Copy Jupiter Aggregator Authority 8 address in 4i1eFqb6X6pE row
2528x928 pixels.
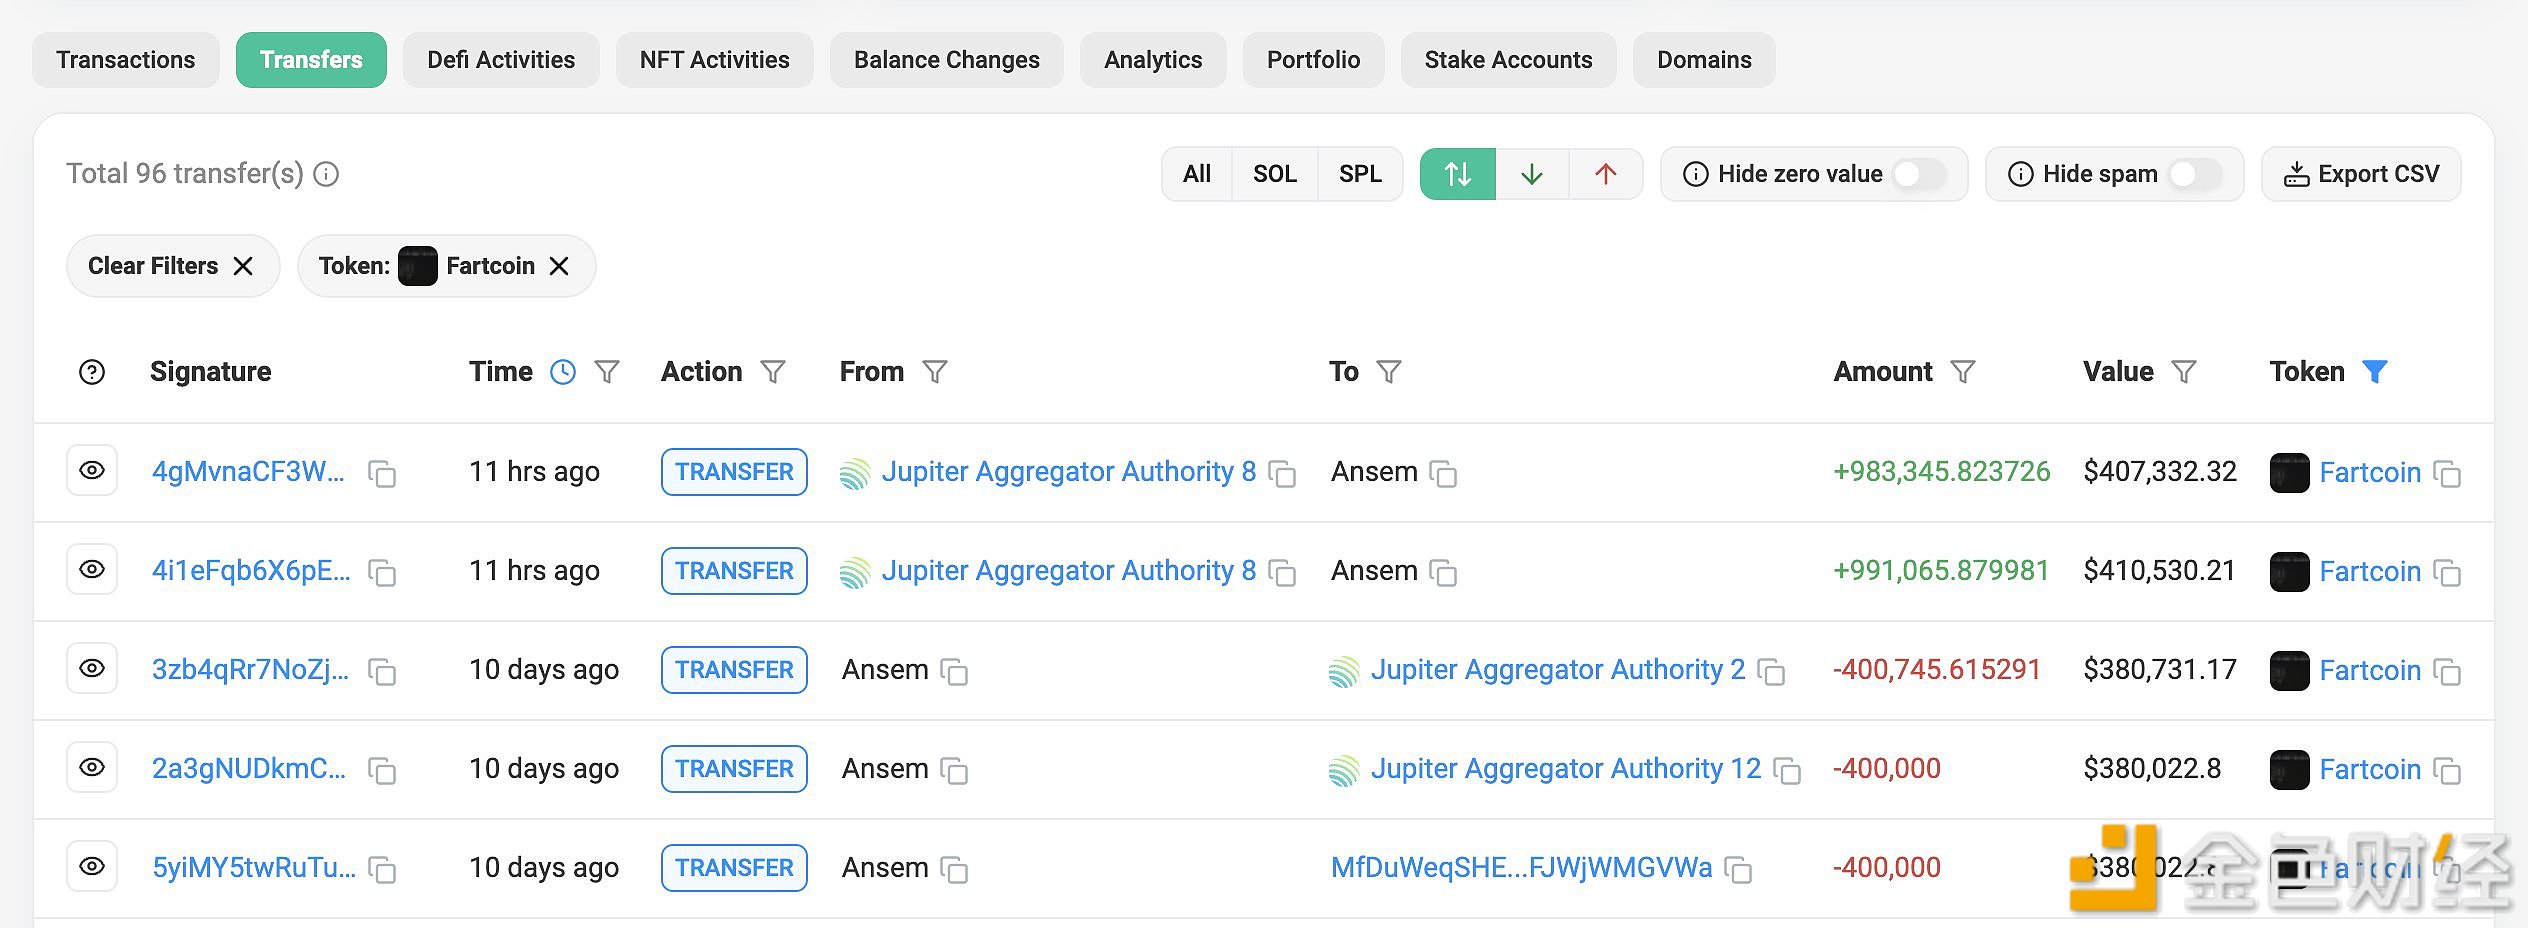[x=1282, y=573]
